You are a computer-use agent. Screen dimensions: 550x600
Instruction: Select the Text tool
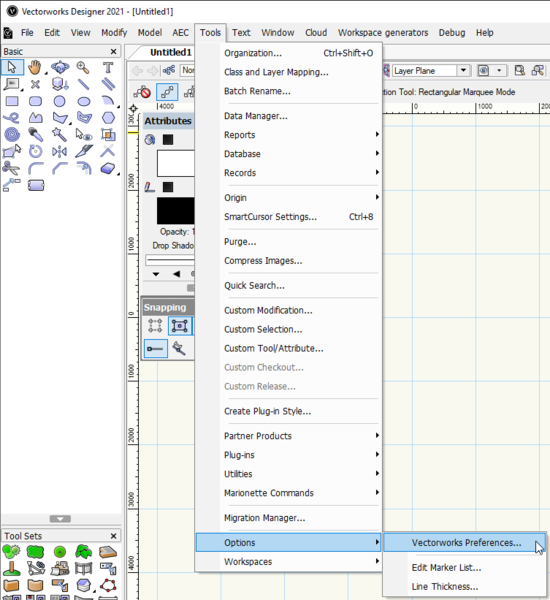click(108, 67)
